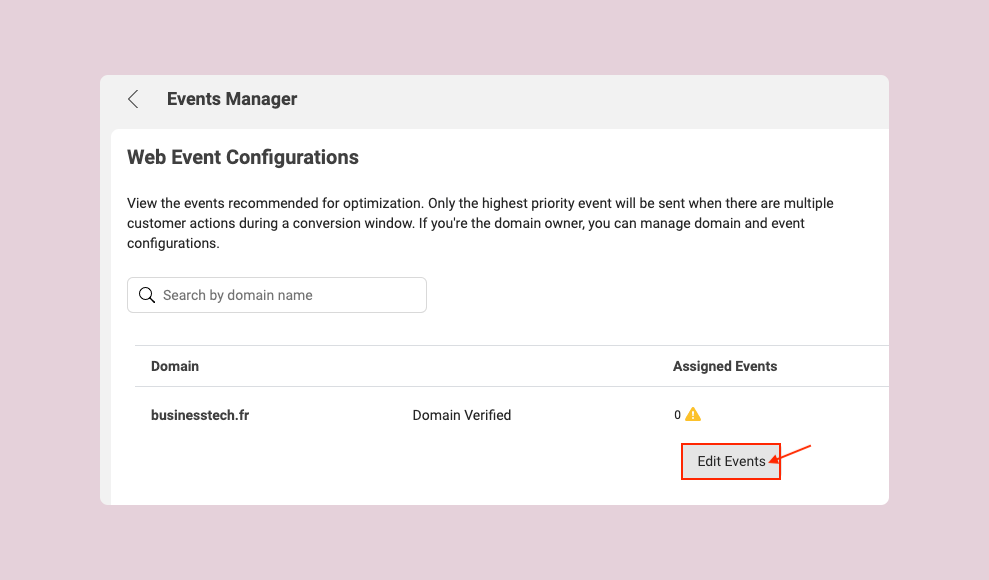Image resolution: width=989 pixels, height=580 pixels.
Task: Click the yellow warning triangle icon
Action: (693, 414)
